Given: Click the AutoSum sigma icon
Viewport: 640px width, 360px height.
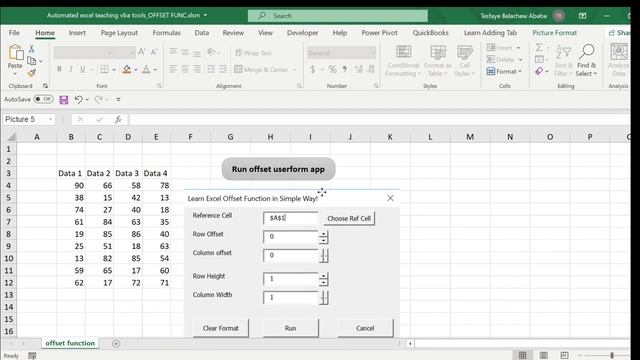Looking at the screenshot, I should [x=539, y=47].
